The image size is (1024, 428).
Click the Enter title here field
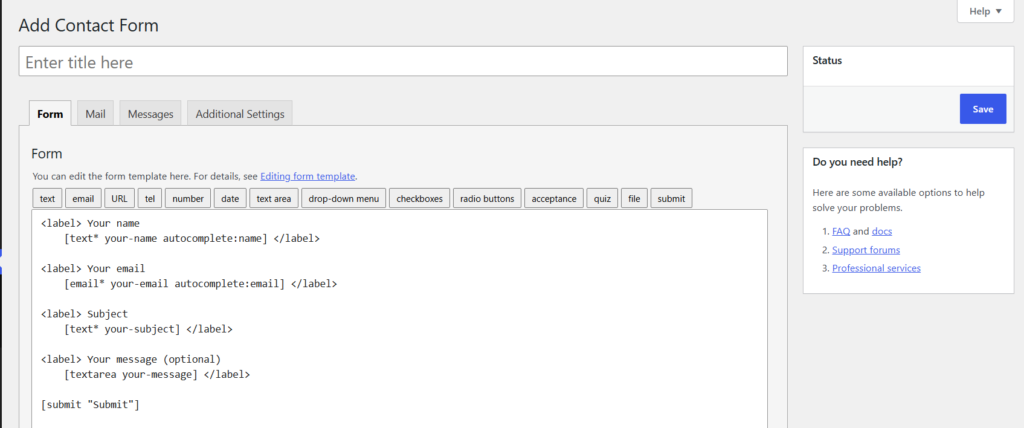pos(403,61)
